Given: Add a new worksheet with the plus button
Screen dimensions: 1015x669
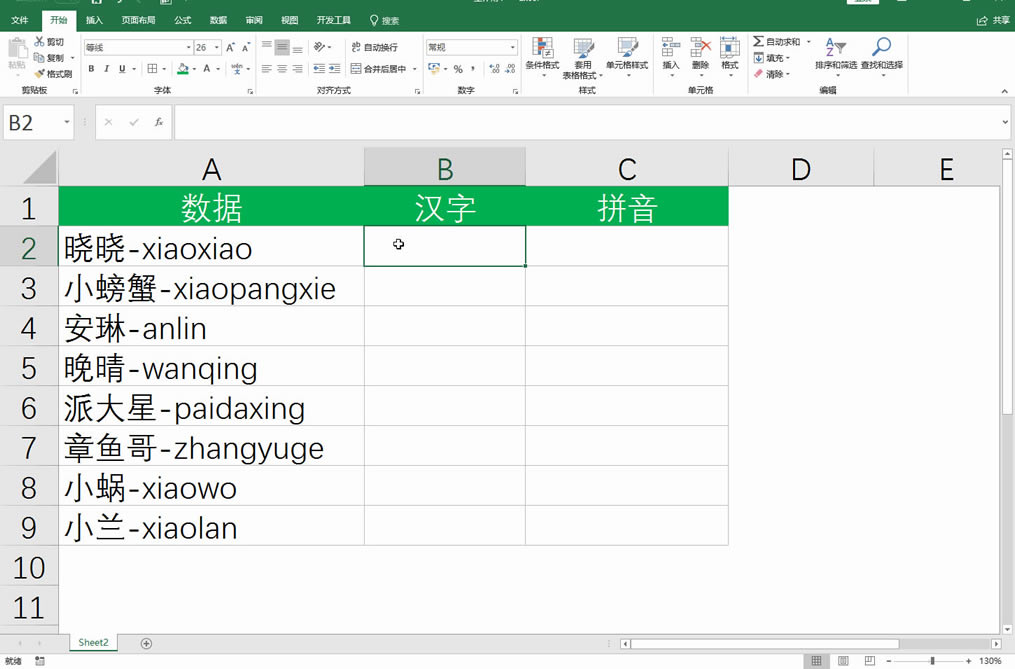Looking at the screenshot, I should point(146,642).
